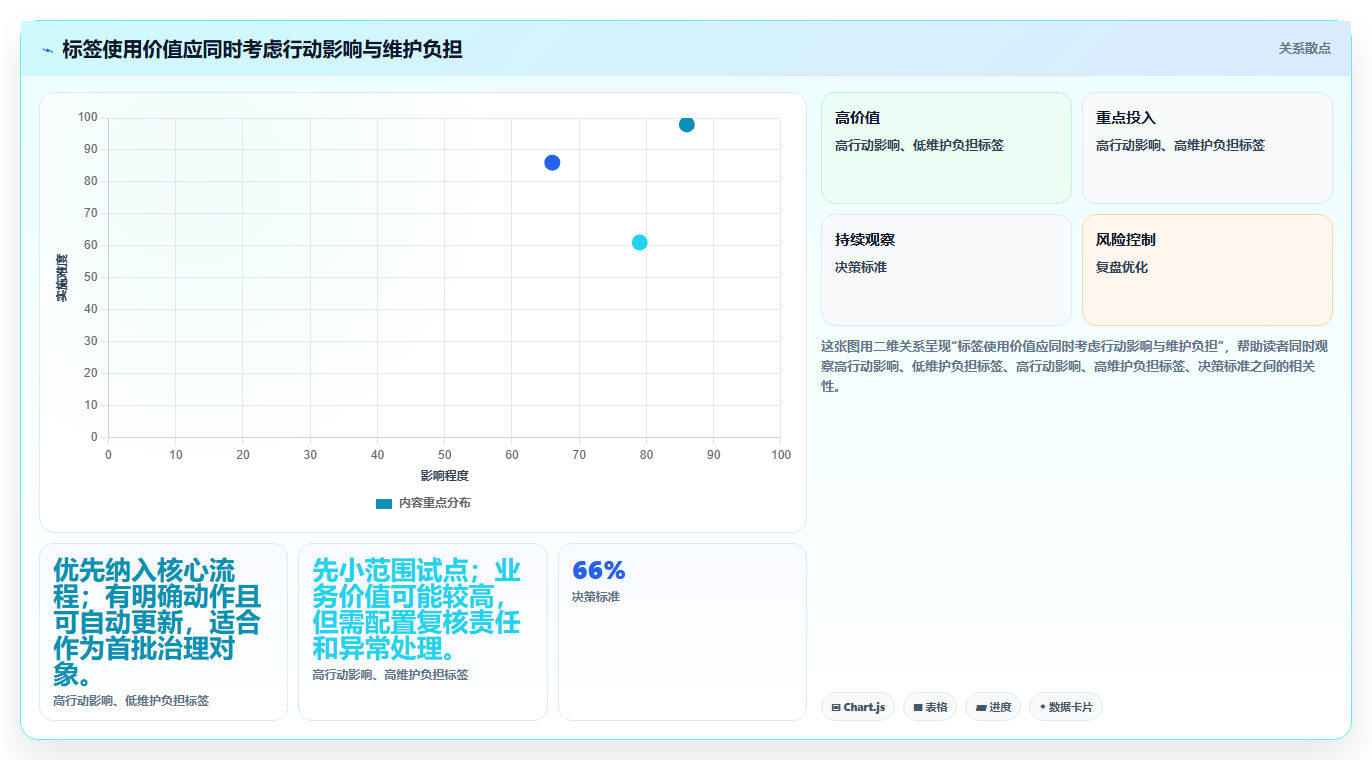1372x760 pixels.
Task: Click the lightning icon beside the title
Action: 47,50
